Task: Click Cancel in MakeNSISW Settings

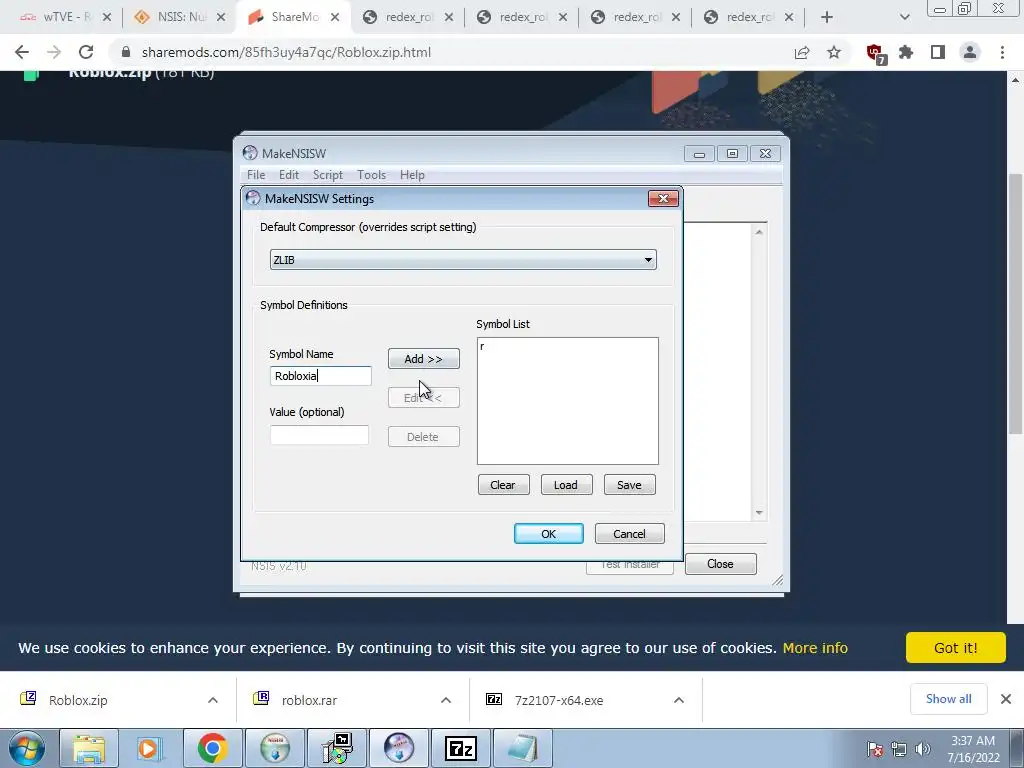Action: 629,534
